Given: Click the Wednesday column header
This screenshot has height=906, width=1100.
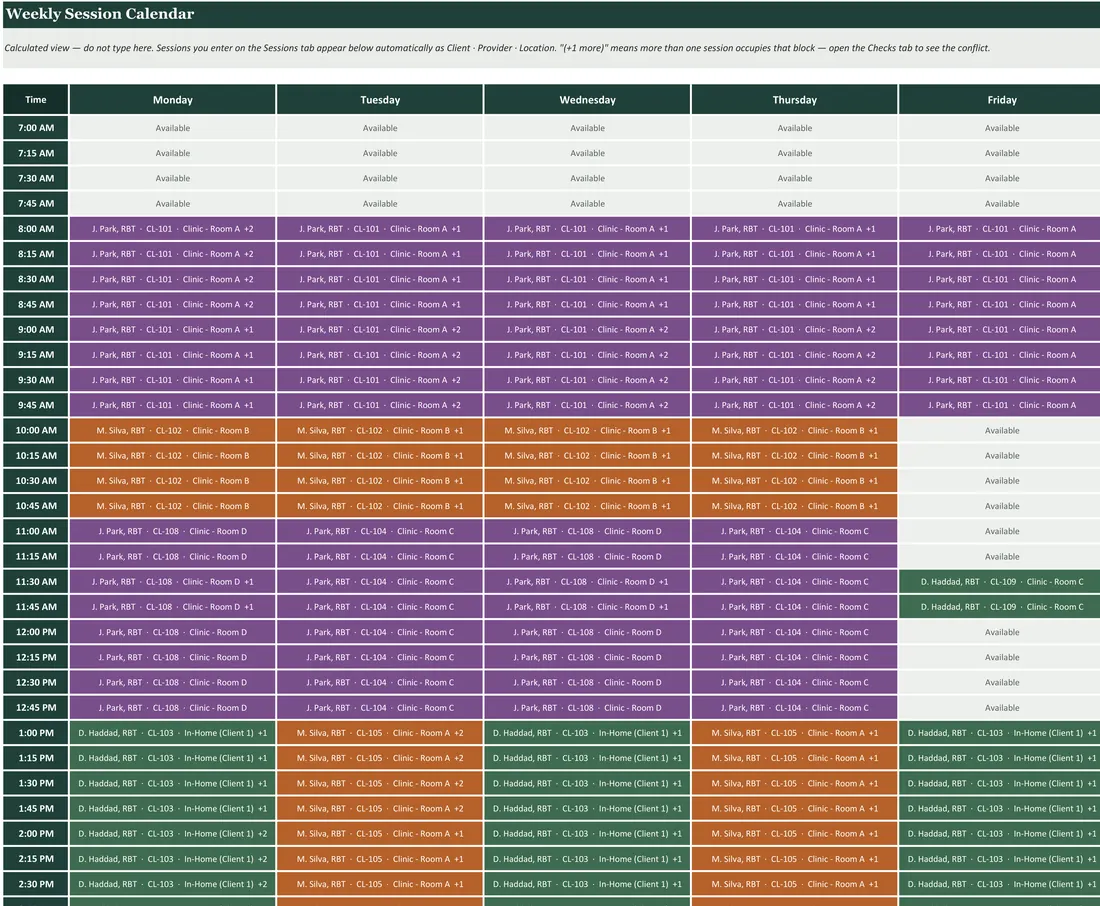Looking at the screenshot, I should [x=587, y=100].
